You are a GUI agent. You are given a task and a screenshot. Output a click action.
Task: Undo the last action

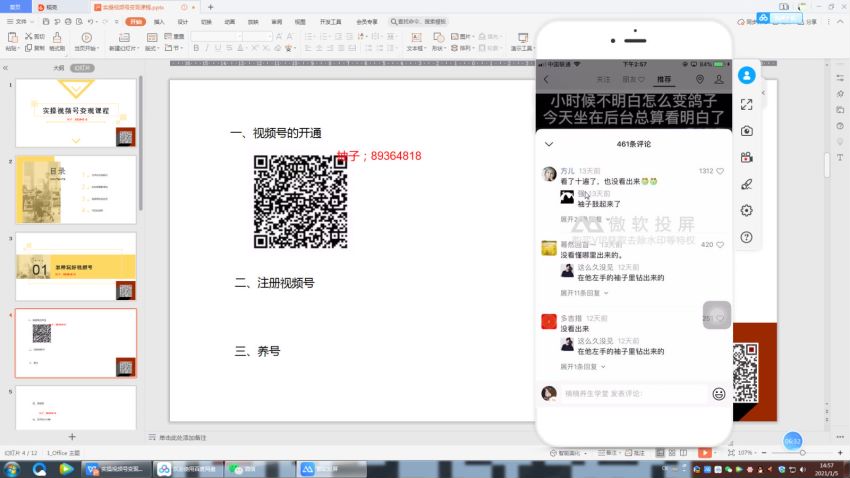click(x=90, y=22)
